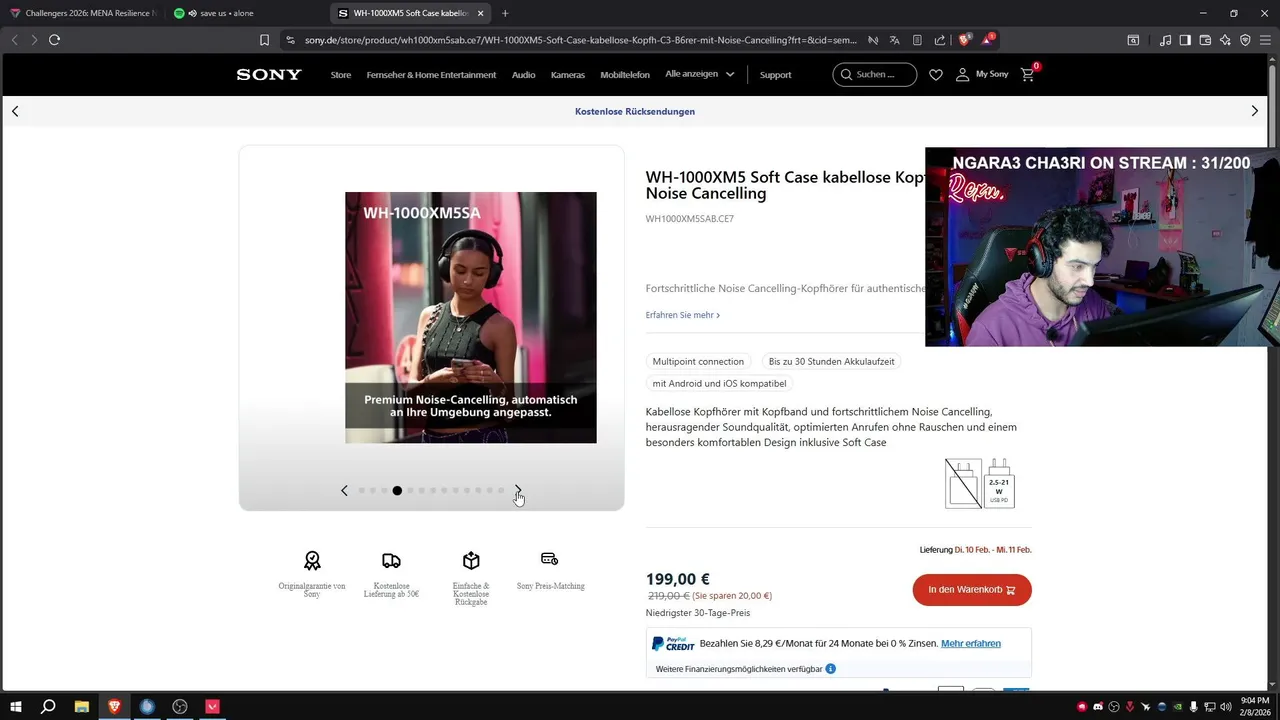The image size is (1280, 720).
Task: Follow the Erfahren Sie mehr link
Action: (x=683, y=315)
